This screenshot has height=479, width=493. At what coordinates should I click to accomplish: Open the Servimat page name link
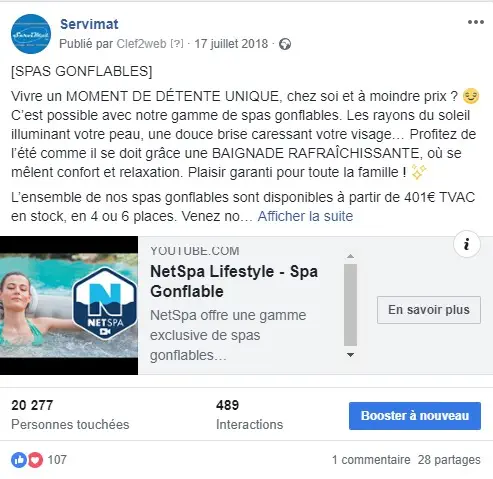coord(89,24)
